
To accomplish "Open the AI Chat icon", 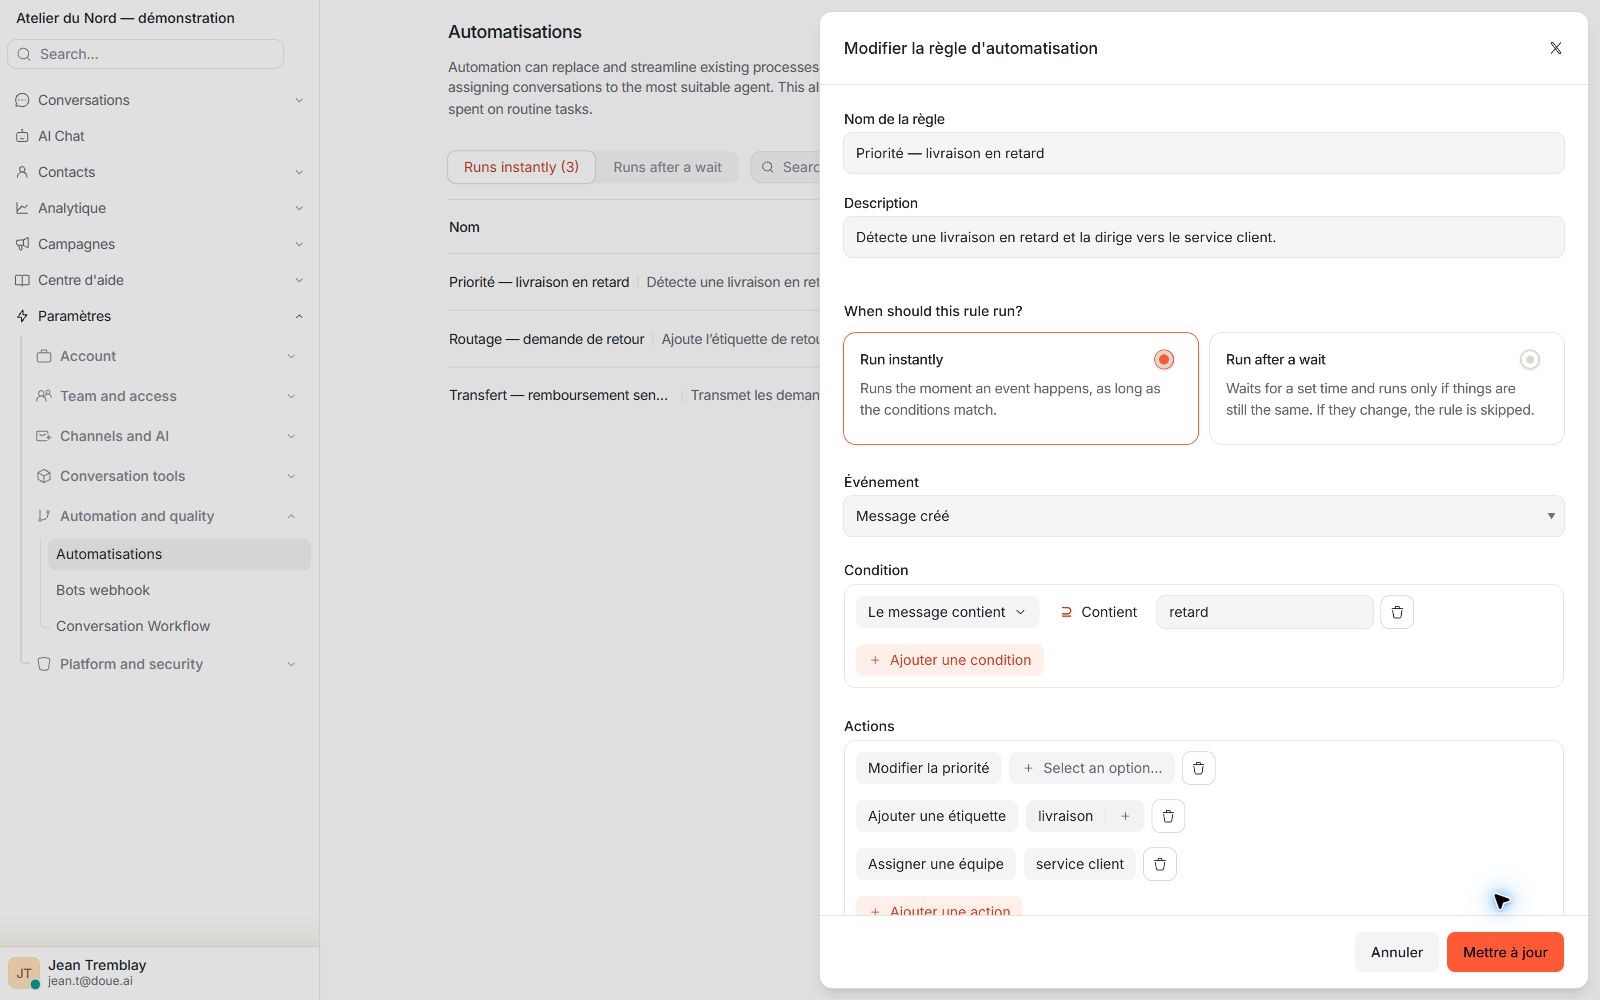I will tap(22, 136).
